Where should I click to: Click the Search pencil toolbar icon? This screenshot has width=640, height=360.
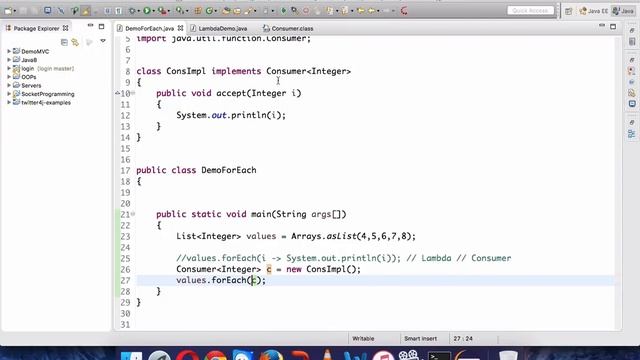[x=248, y=11]
